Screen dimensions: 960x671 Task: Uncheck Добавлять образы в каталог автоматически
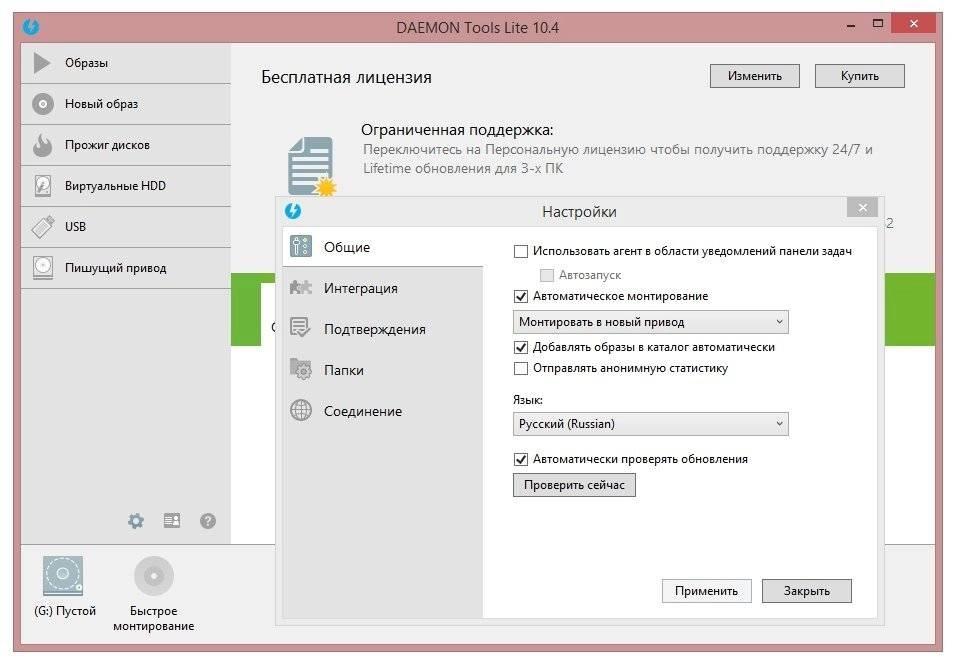pos(521,348)
